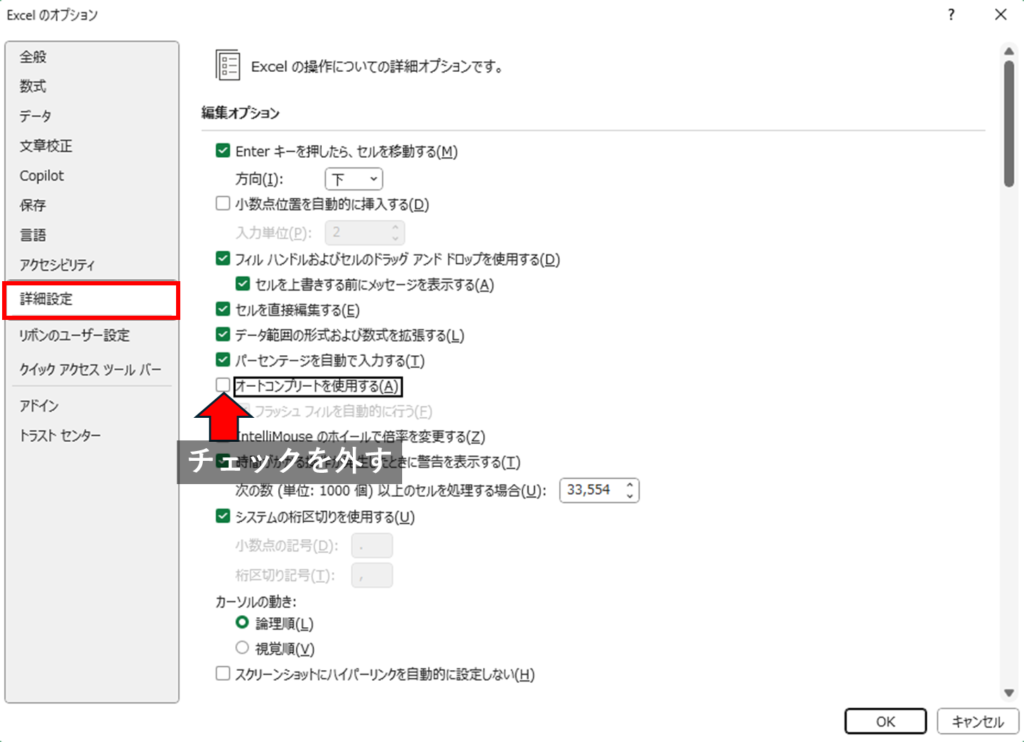Enable 小数点位置を自動的に挿入する checkbox
Viewport: 1024px width, 742px height.
click(x=223, y=204)
